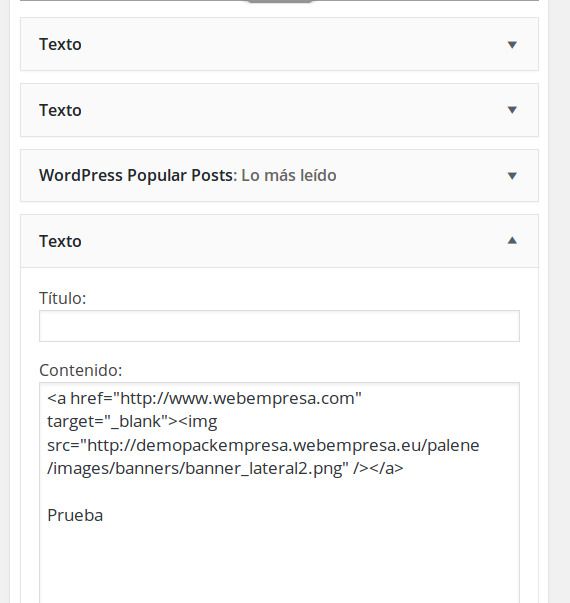Click the expanded Texto widget header title

[60, 242]
